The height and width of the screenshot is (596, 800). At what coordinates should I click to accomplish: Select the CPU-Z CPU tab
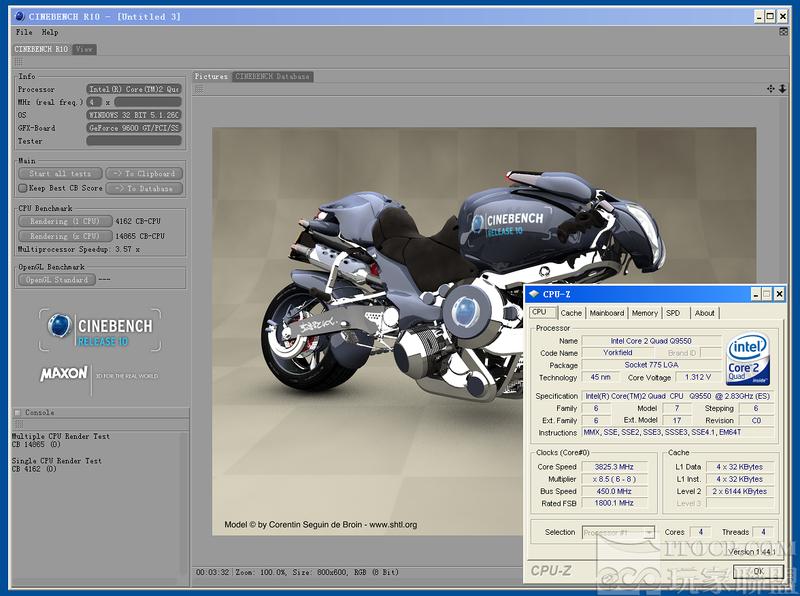tap(542, 312)
